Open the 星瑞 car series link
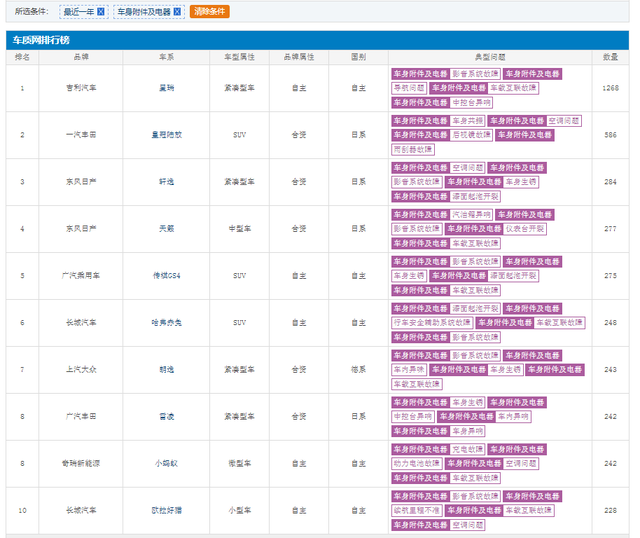The height and width of the screenshot is (538, 640). tap(167, 88)
